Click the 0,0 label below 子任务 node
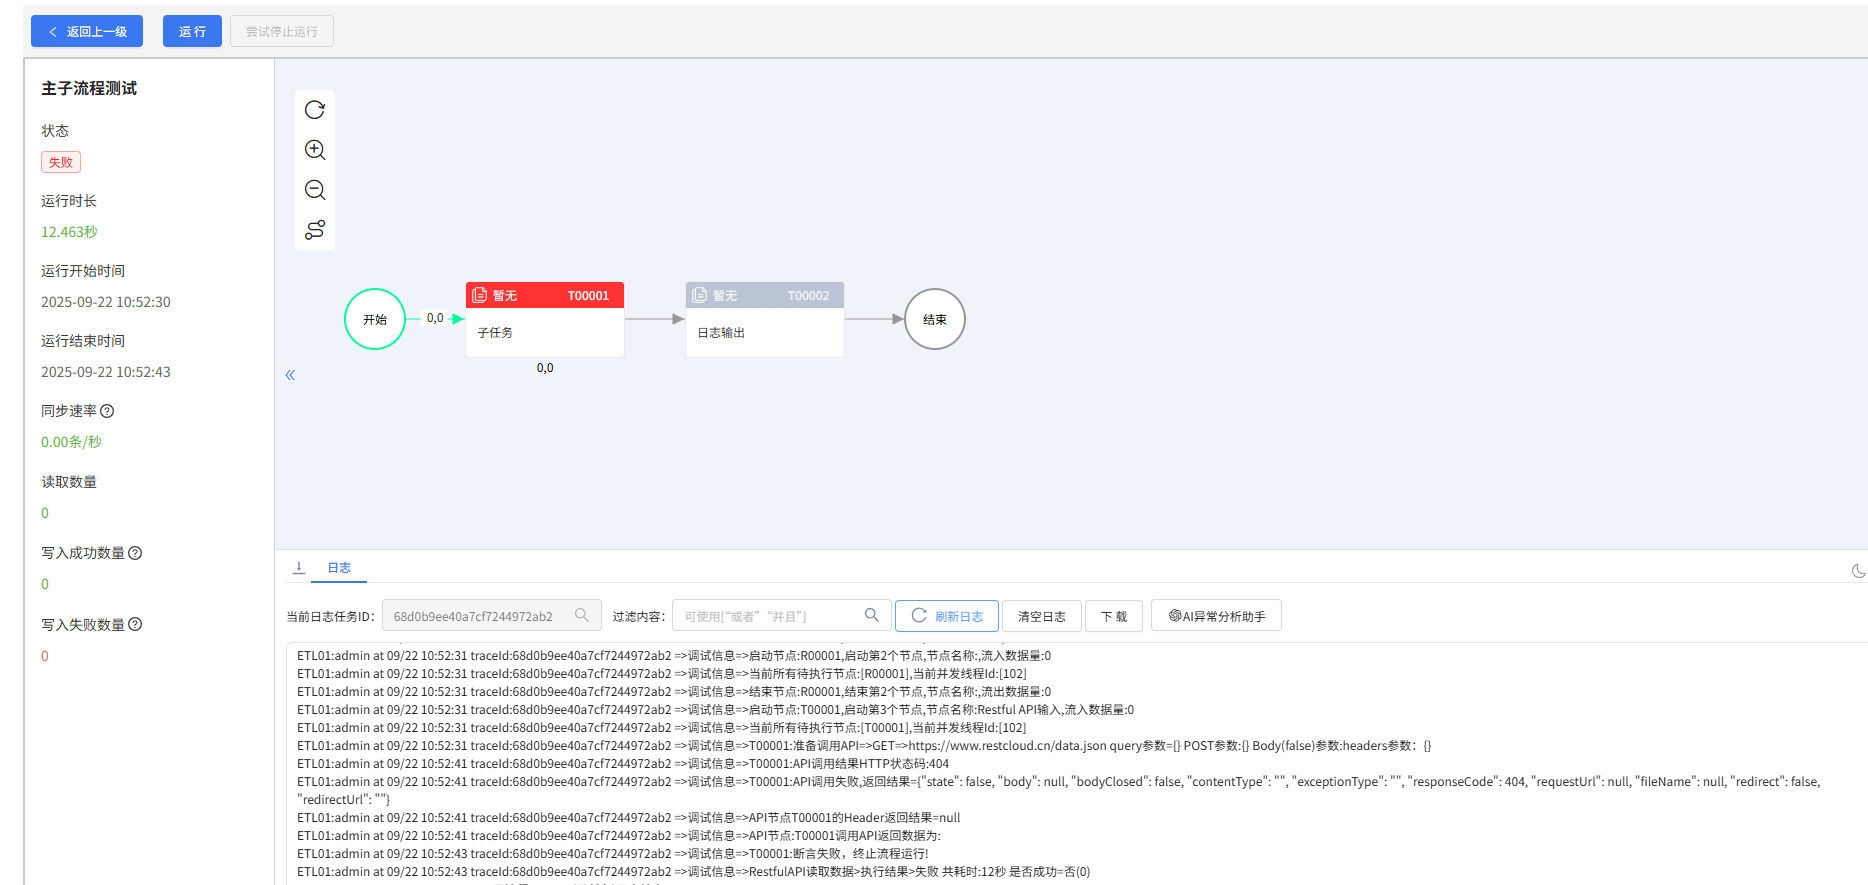This screenshot has height=885, width=1868. pyautogui.click(x=545, y=368)
